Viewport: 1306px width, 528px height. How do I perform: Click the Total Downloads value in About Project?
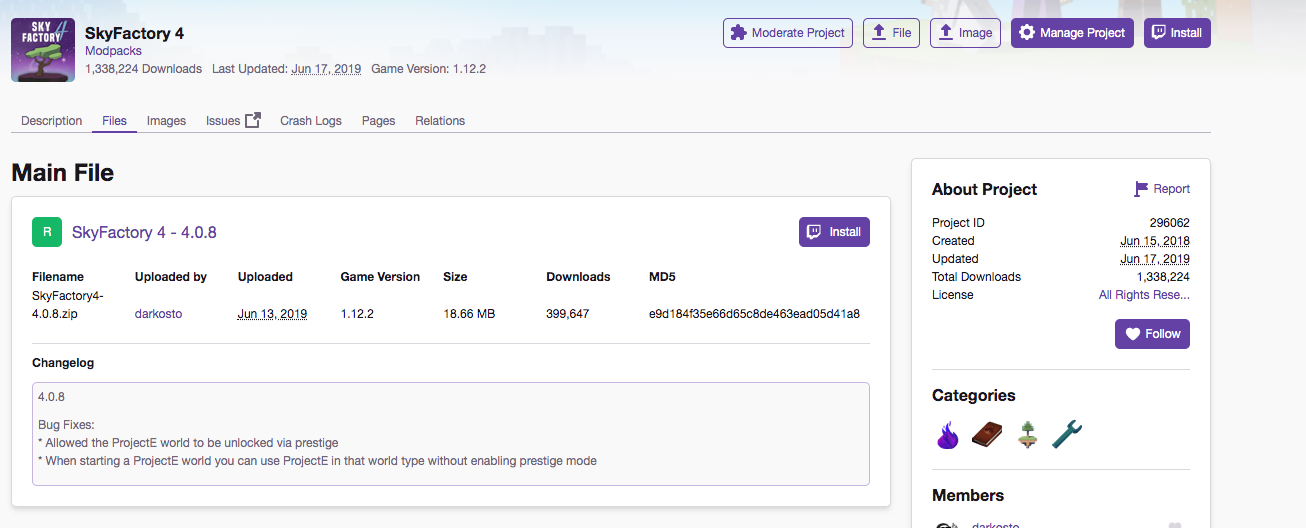coord(1163,277)
